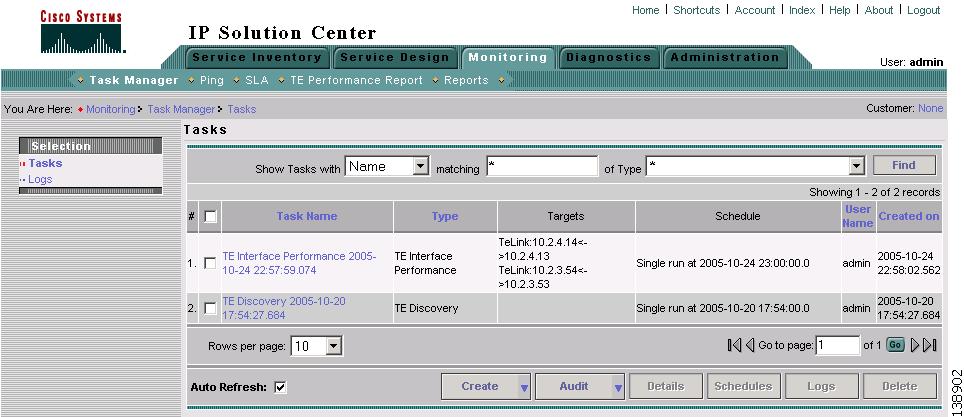Expand the Create button menu

524,387
